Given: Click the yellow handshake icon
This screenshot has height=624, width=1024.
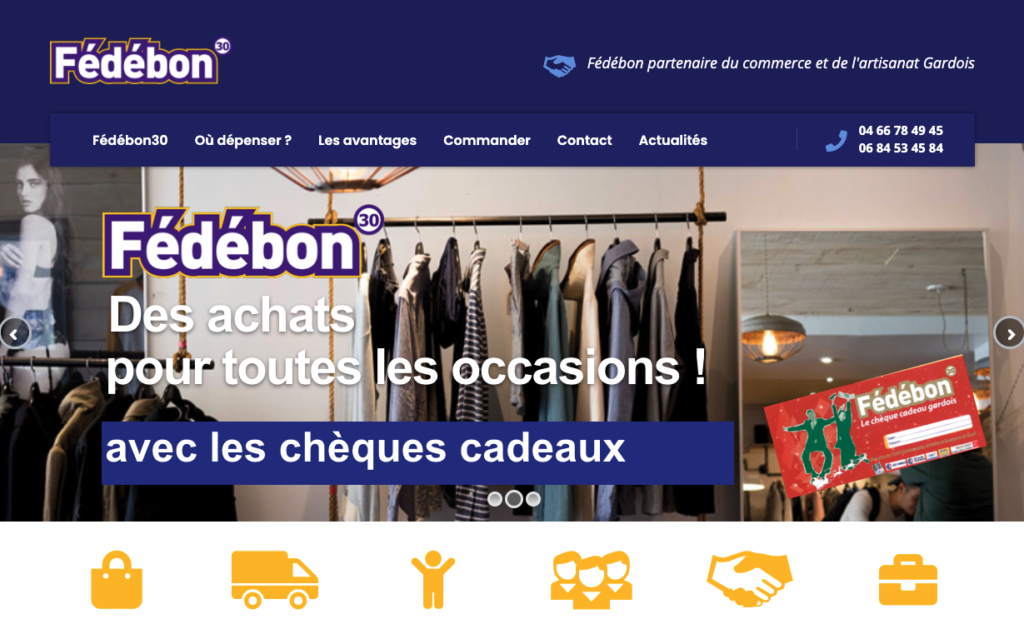Looking at the screenshot, I should coord(750,579).
